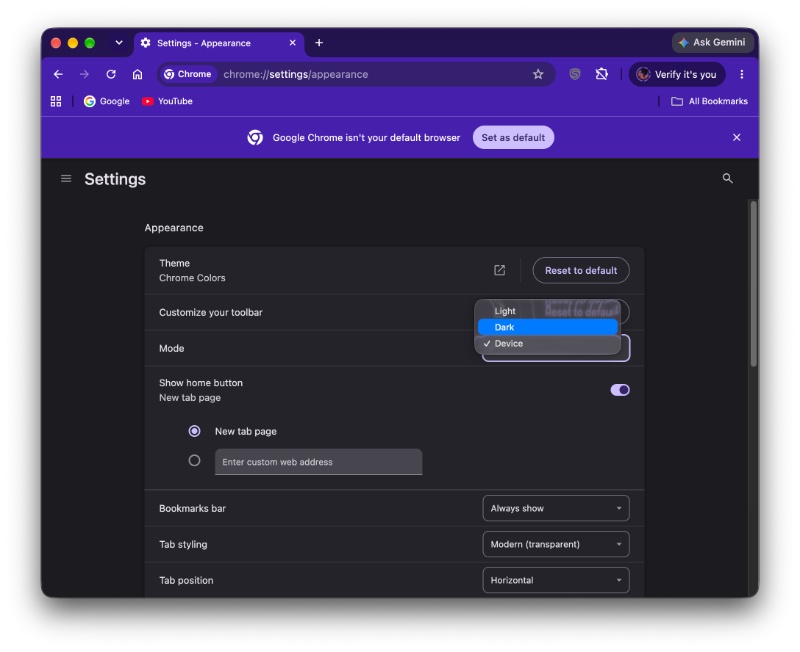Select the custom web address radio button
800x652 pixels.
click(x=194, y=461)
